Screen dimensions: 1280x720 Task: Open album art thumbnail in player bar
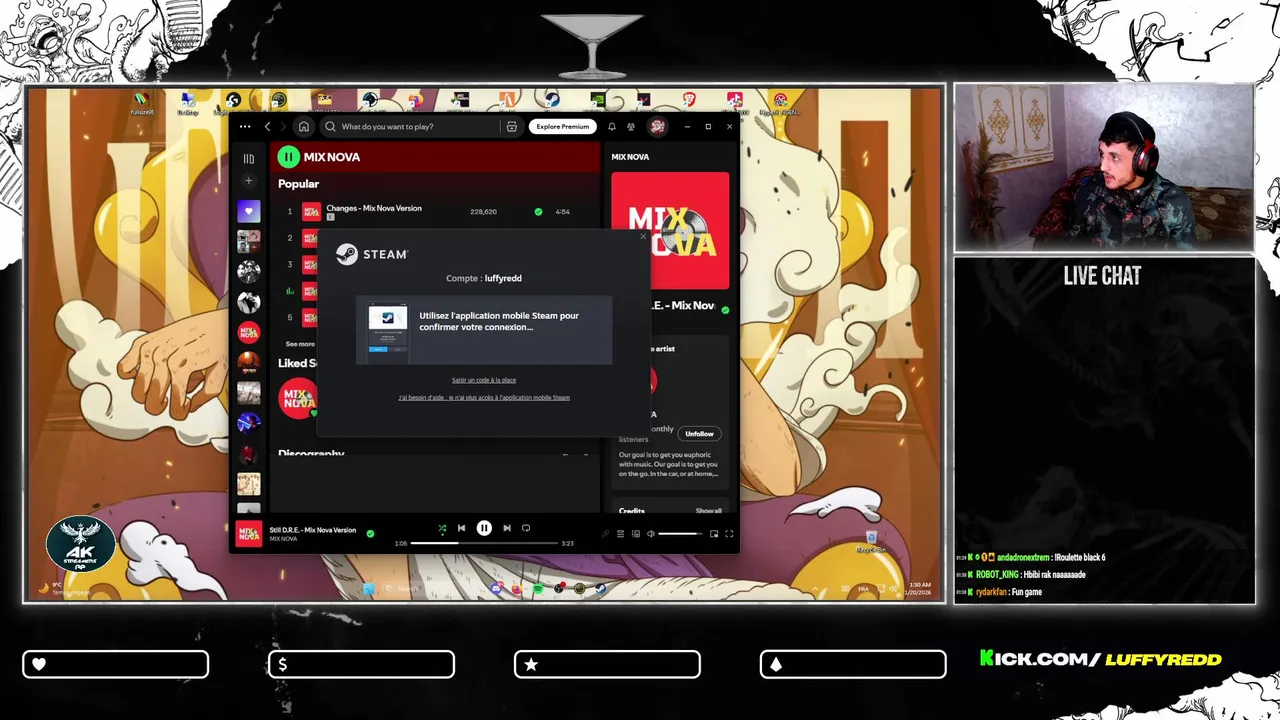click(249, 534)
